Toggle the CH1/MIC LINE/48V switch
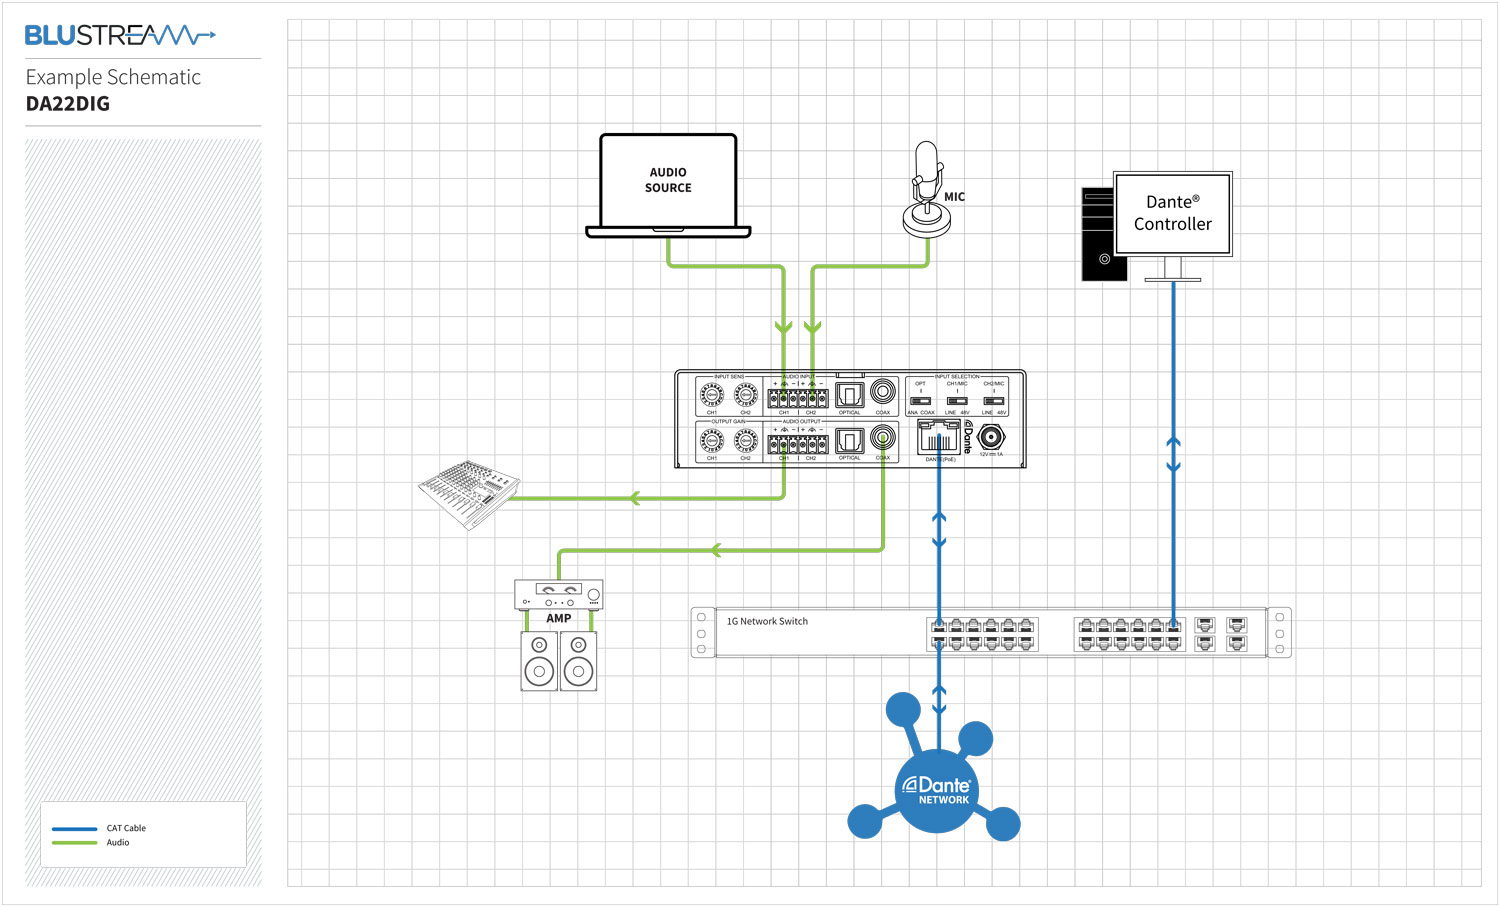This screenshot has width=1500, height=907. point(957,400)
